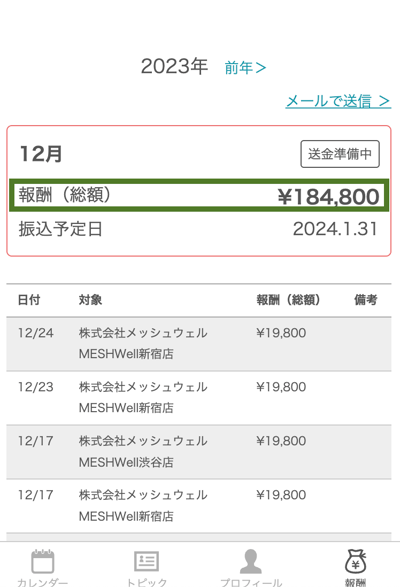Click the 備考 column header
400x587 pixels.
coord(366,300)
